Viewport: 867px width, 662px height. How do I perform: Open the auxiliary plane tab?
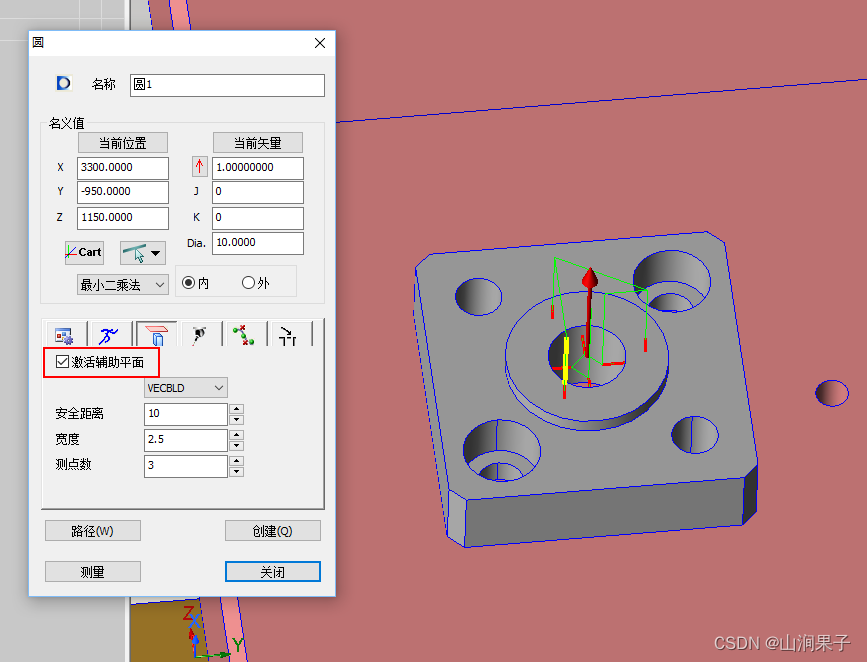click(x=156, y=335)
